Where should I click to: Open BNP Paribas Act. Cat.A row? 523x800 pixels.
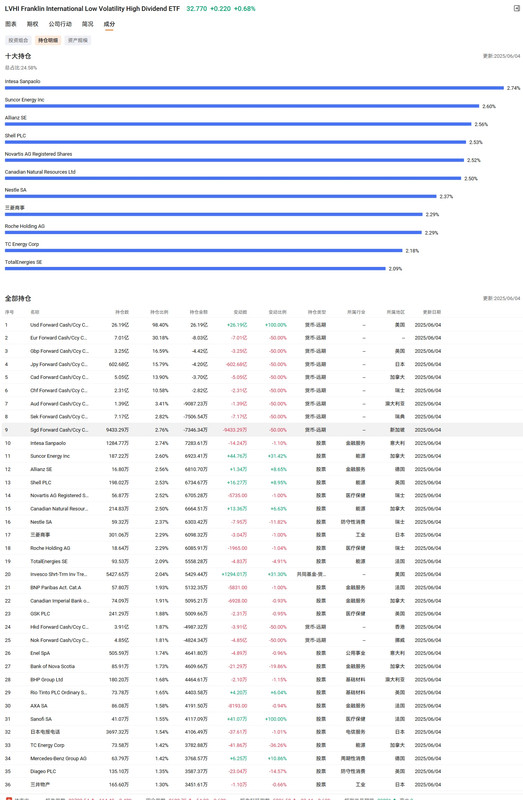click(261, 588)
